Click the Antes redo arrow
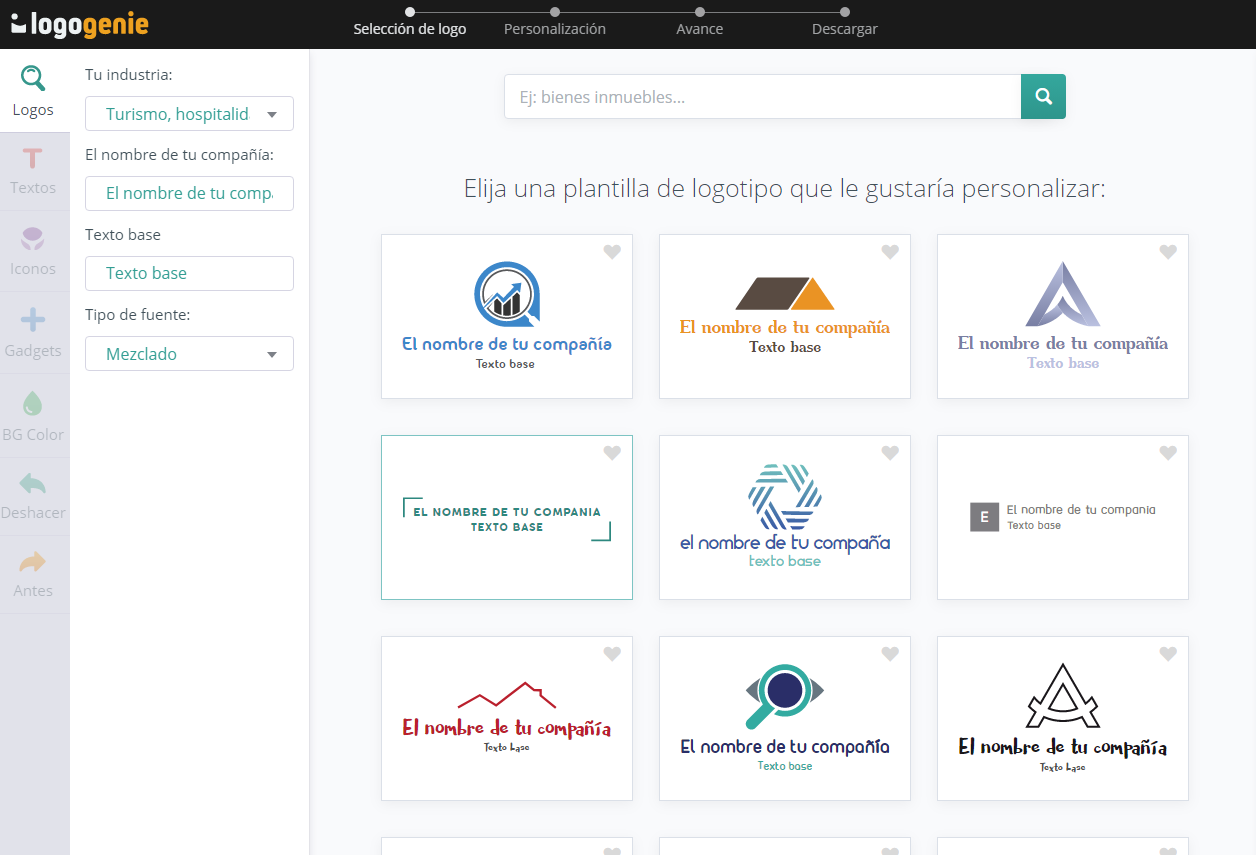Viewport: 1256px width, 855px height. point(33,574)
